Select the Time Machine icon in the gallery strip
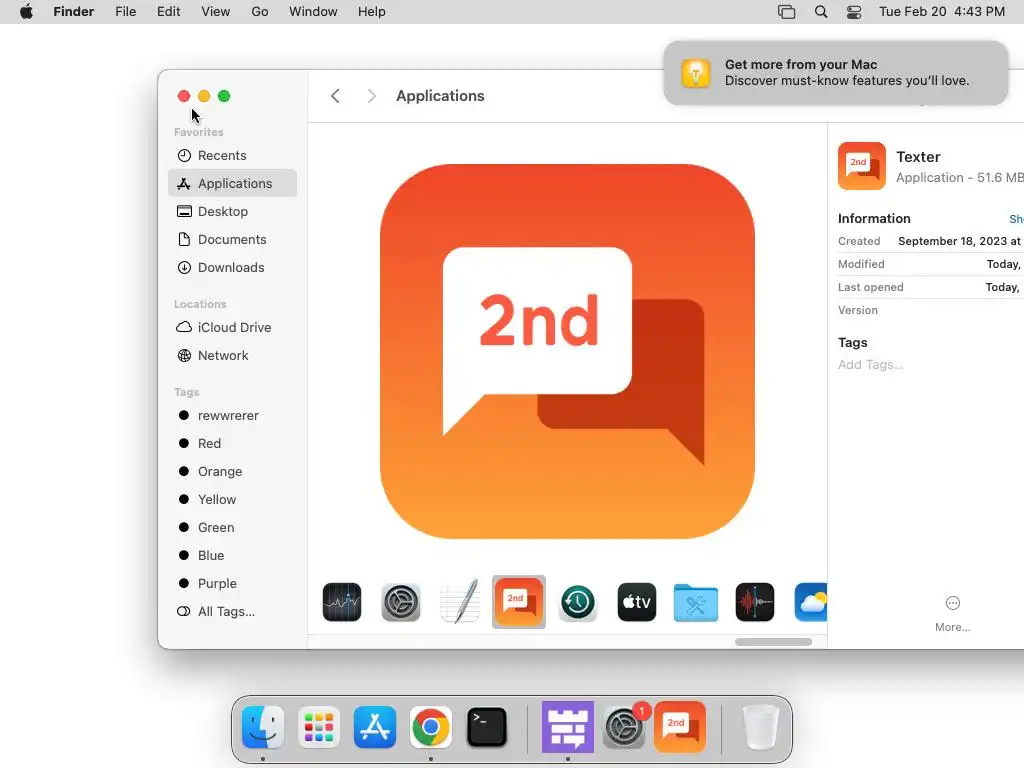Viewport: 1024px width, 768px height. pos(577,602)
